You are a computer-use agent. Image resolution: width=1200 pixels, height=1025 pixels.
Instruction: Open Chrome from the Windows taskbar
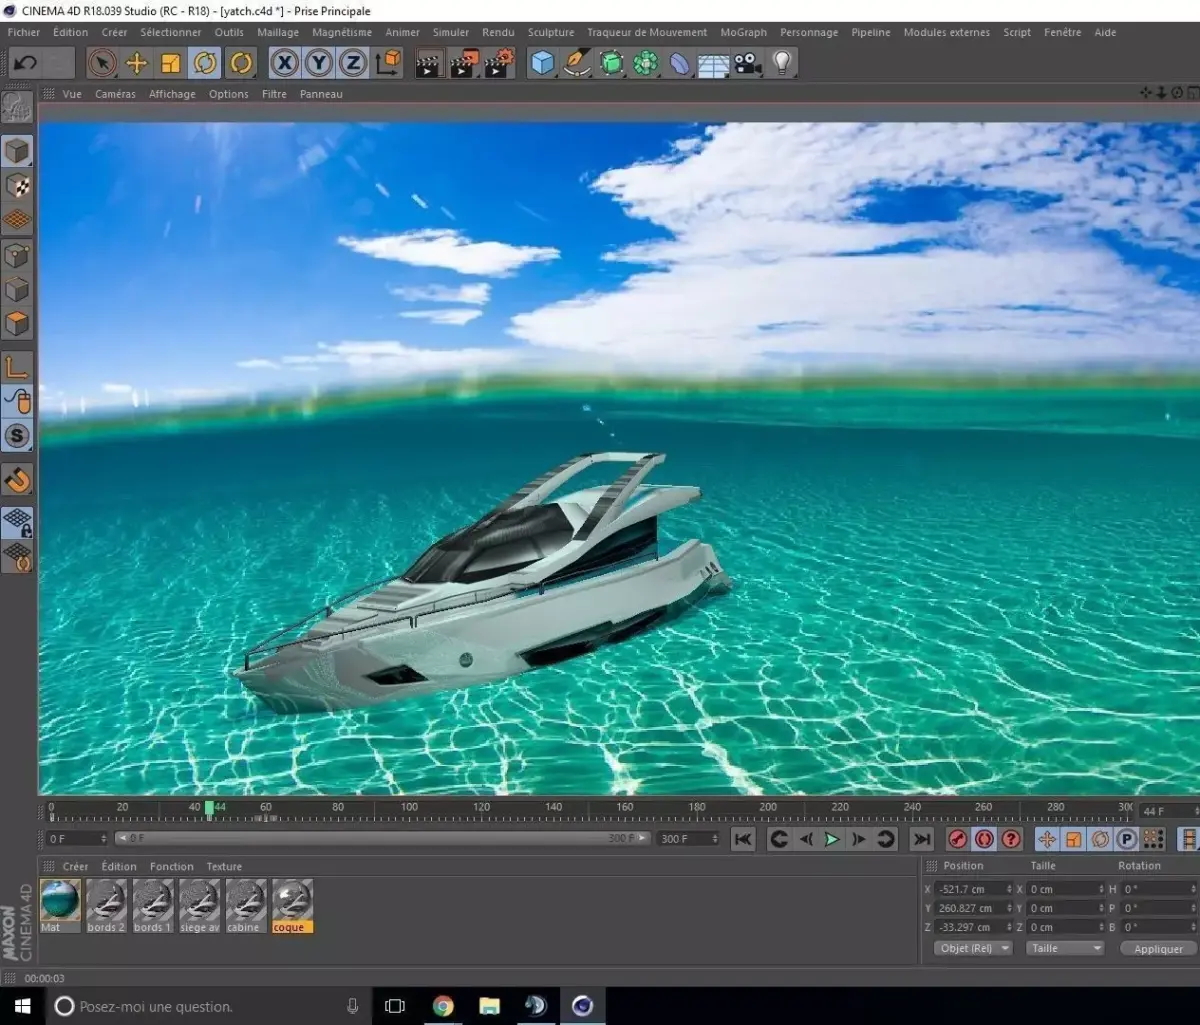click(443, 1006)
